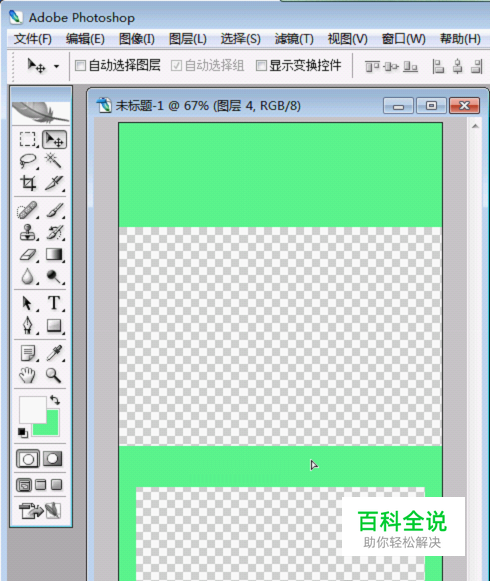Toggle the 自动选择组 checkbox
The image size is (490, 581).
click(176, 66)
